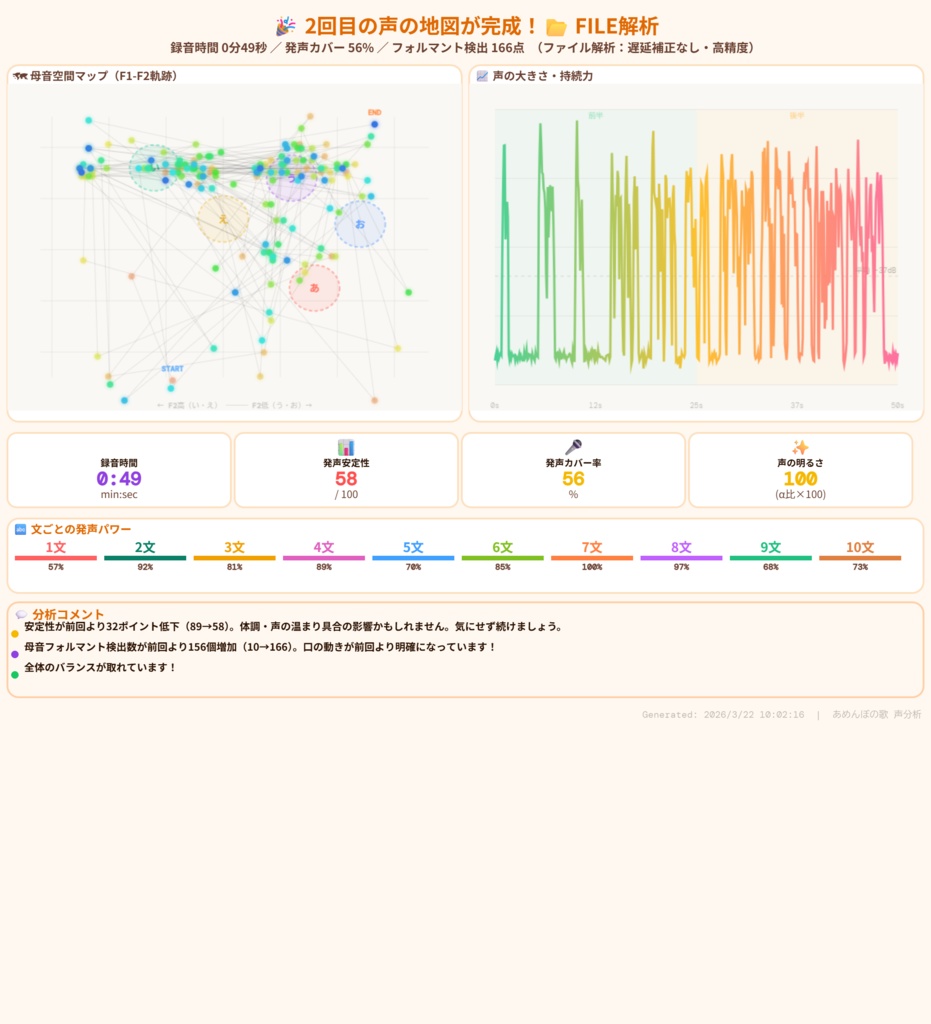Image resolution: width=931 pixels, height=1024 pixels.
Task: Click the abc icon beside 文ごとの発声パワー
Action: click(x=20, y=529)
